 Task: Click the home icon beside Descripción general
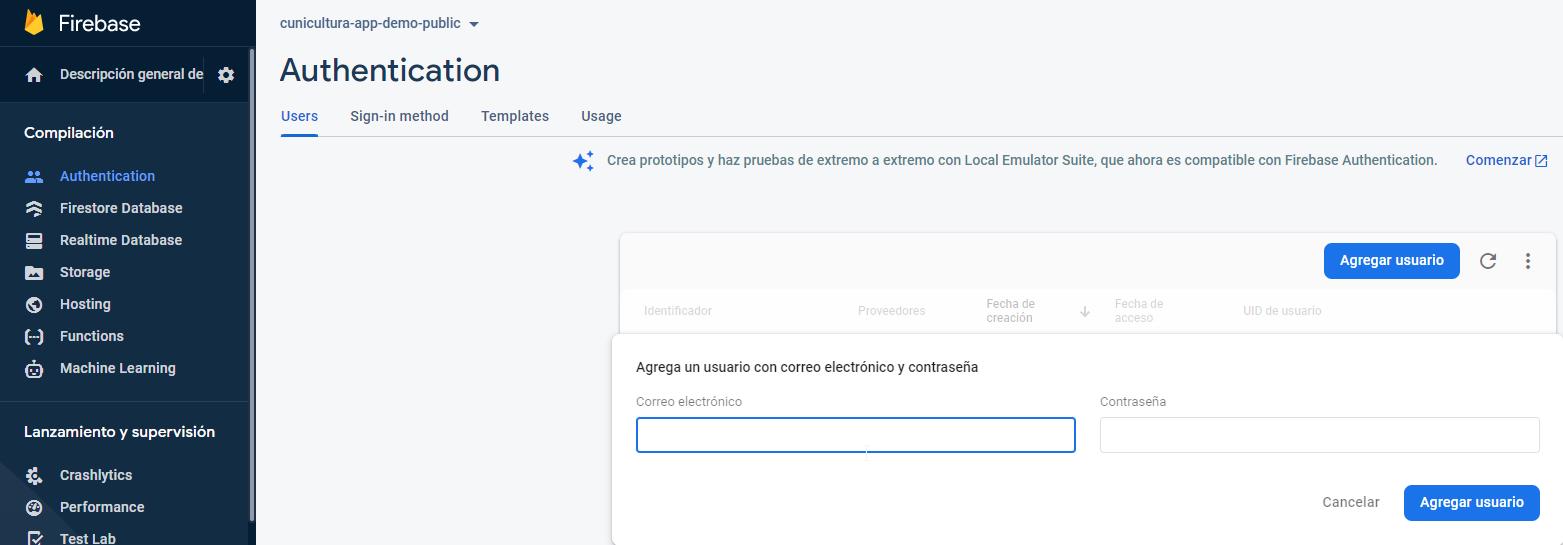(x=34, y=75)
